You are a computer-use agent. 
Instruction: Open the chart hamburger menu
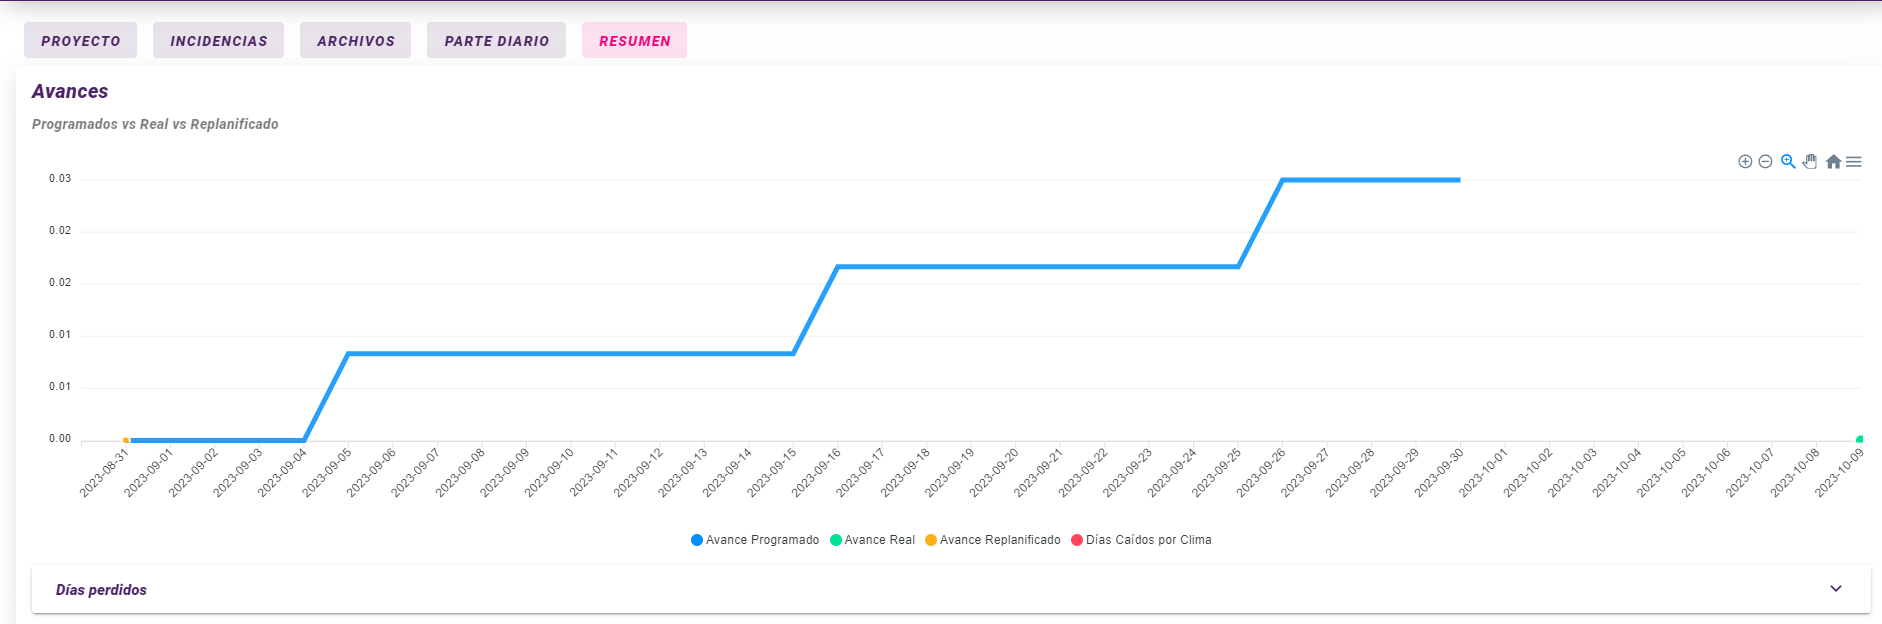1854,162
